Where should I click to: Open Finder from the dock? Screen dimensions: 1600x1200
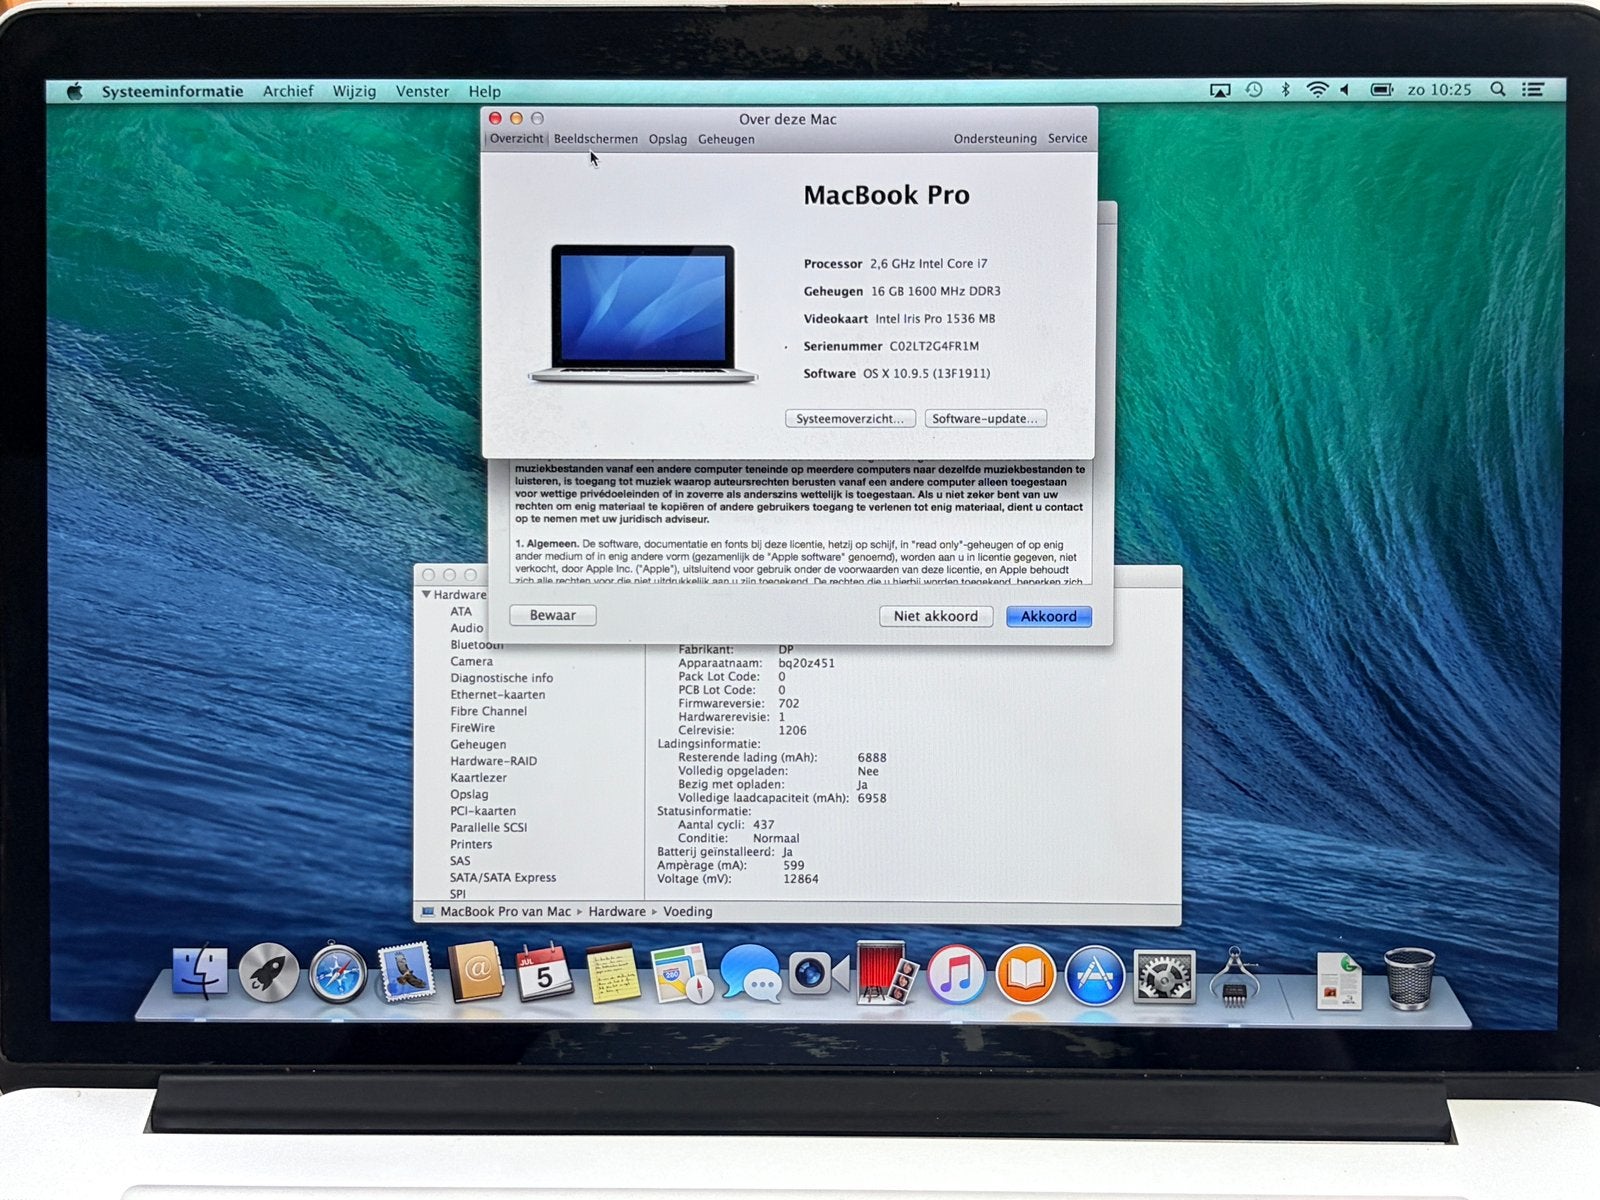200,971
